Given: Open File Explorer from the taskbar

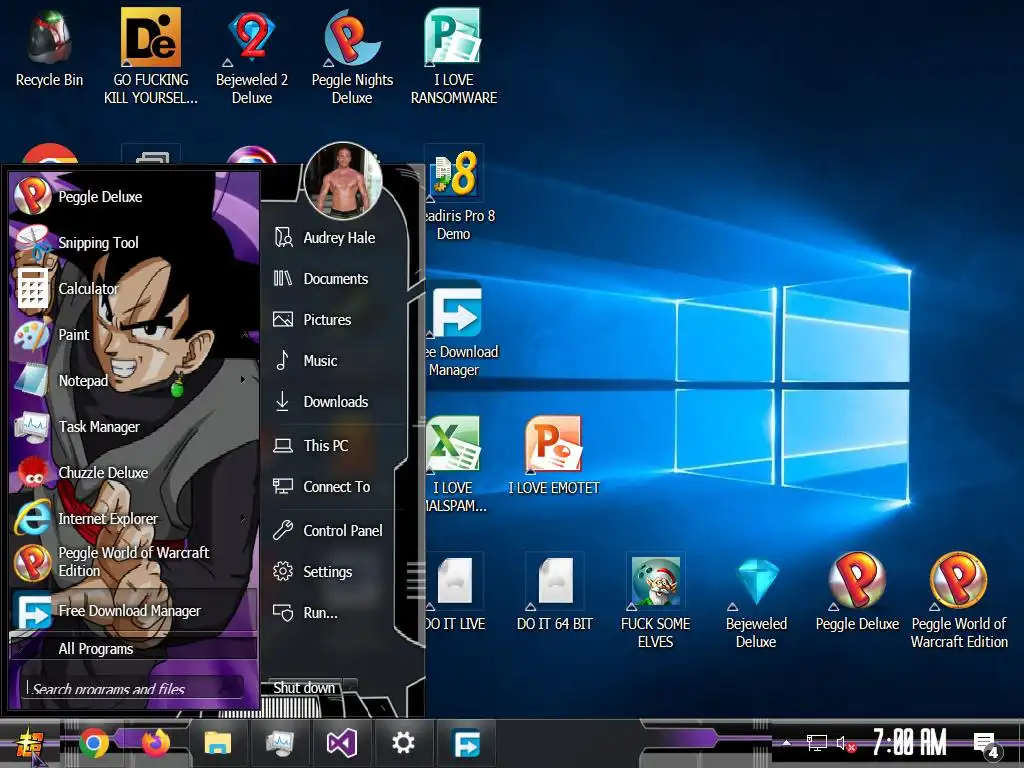Looking at the screenshot, I should 218,743.
